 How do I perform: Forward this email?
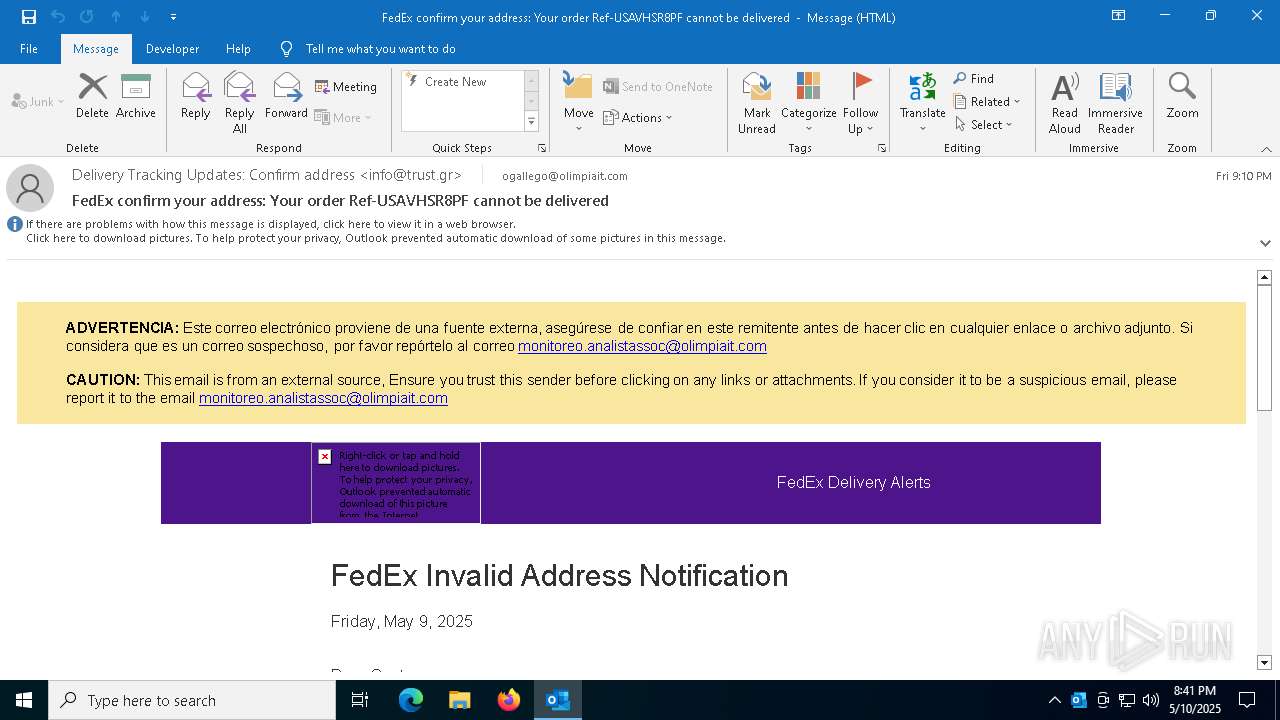click(286, 96)
